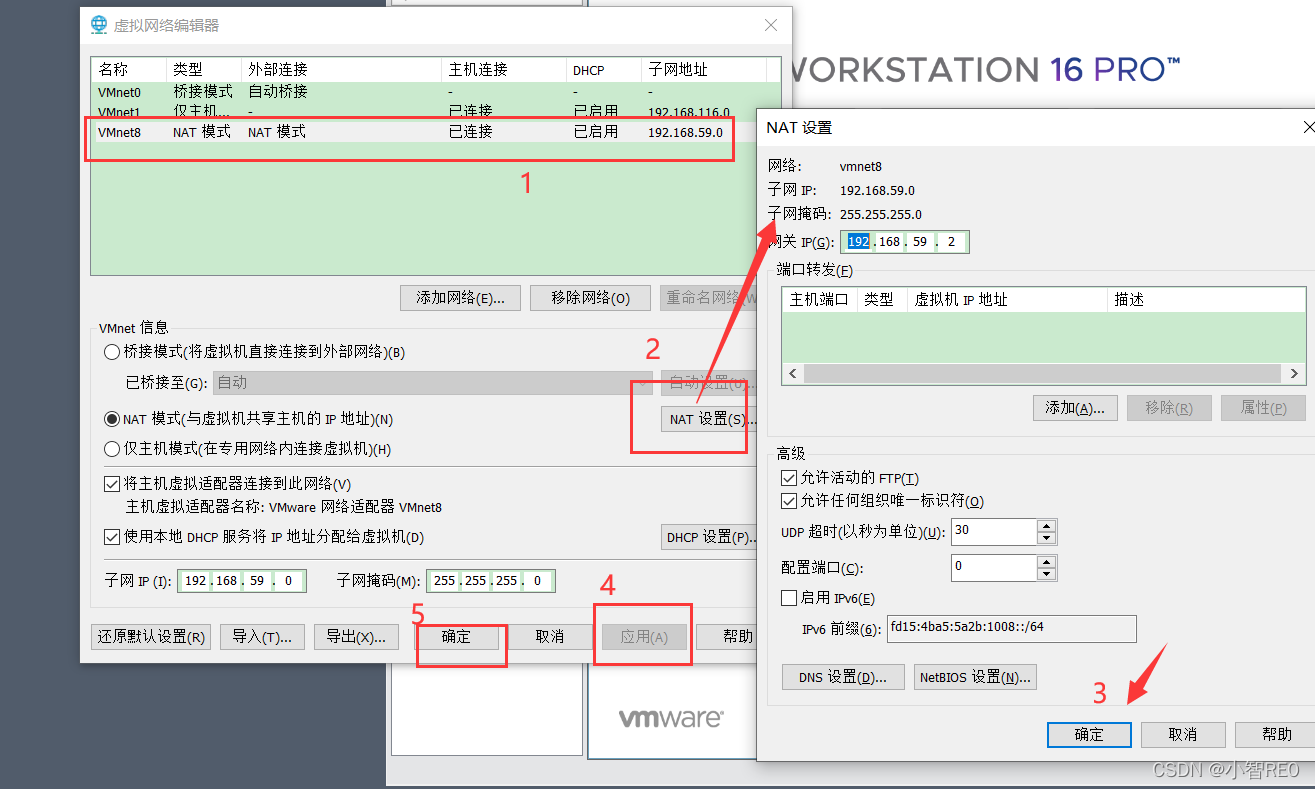Click the virtual network editor globe icon

99,25
